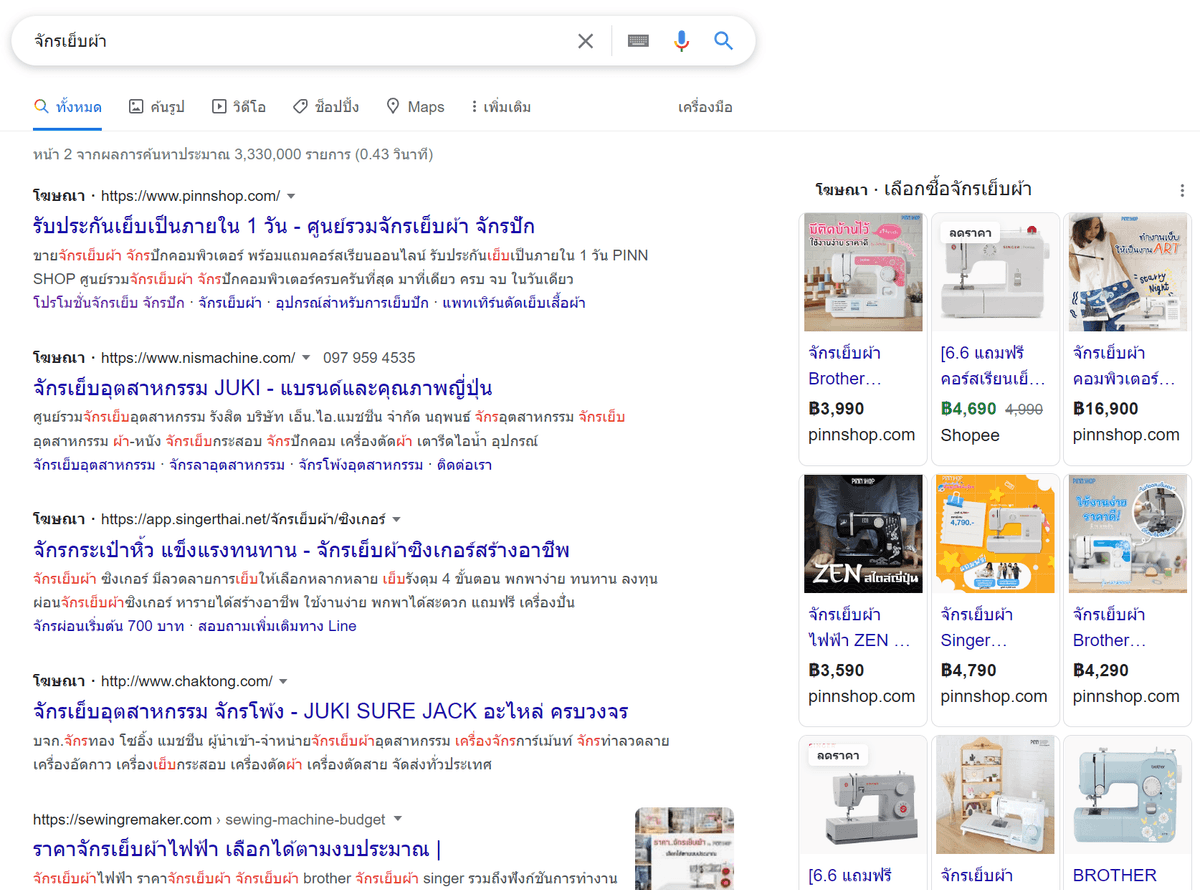Open the black ZEN machine product image

point(863,534)
